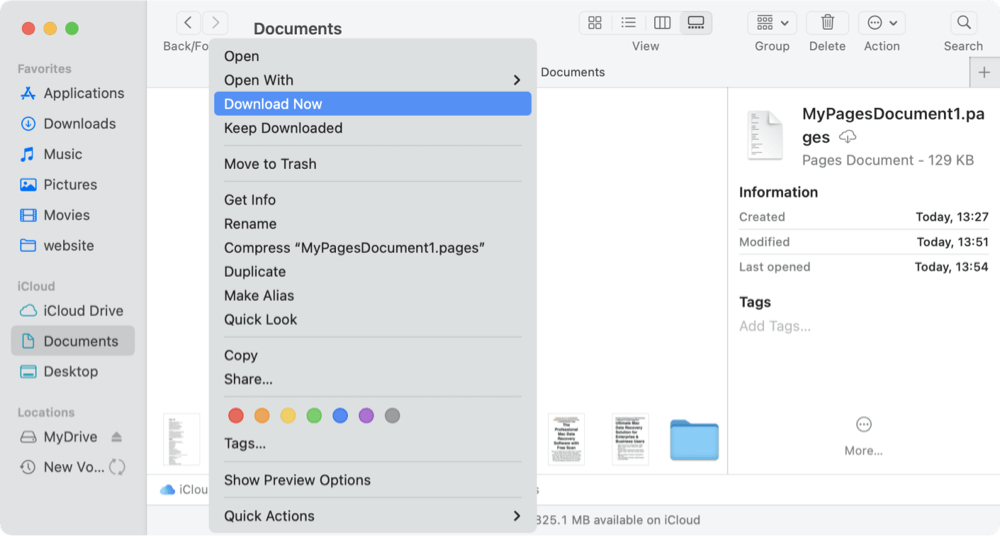1000x536 pixels.
Task: Select Make Alias
Action: (x=372, y=295)
